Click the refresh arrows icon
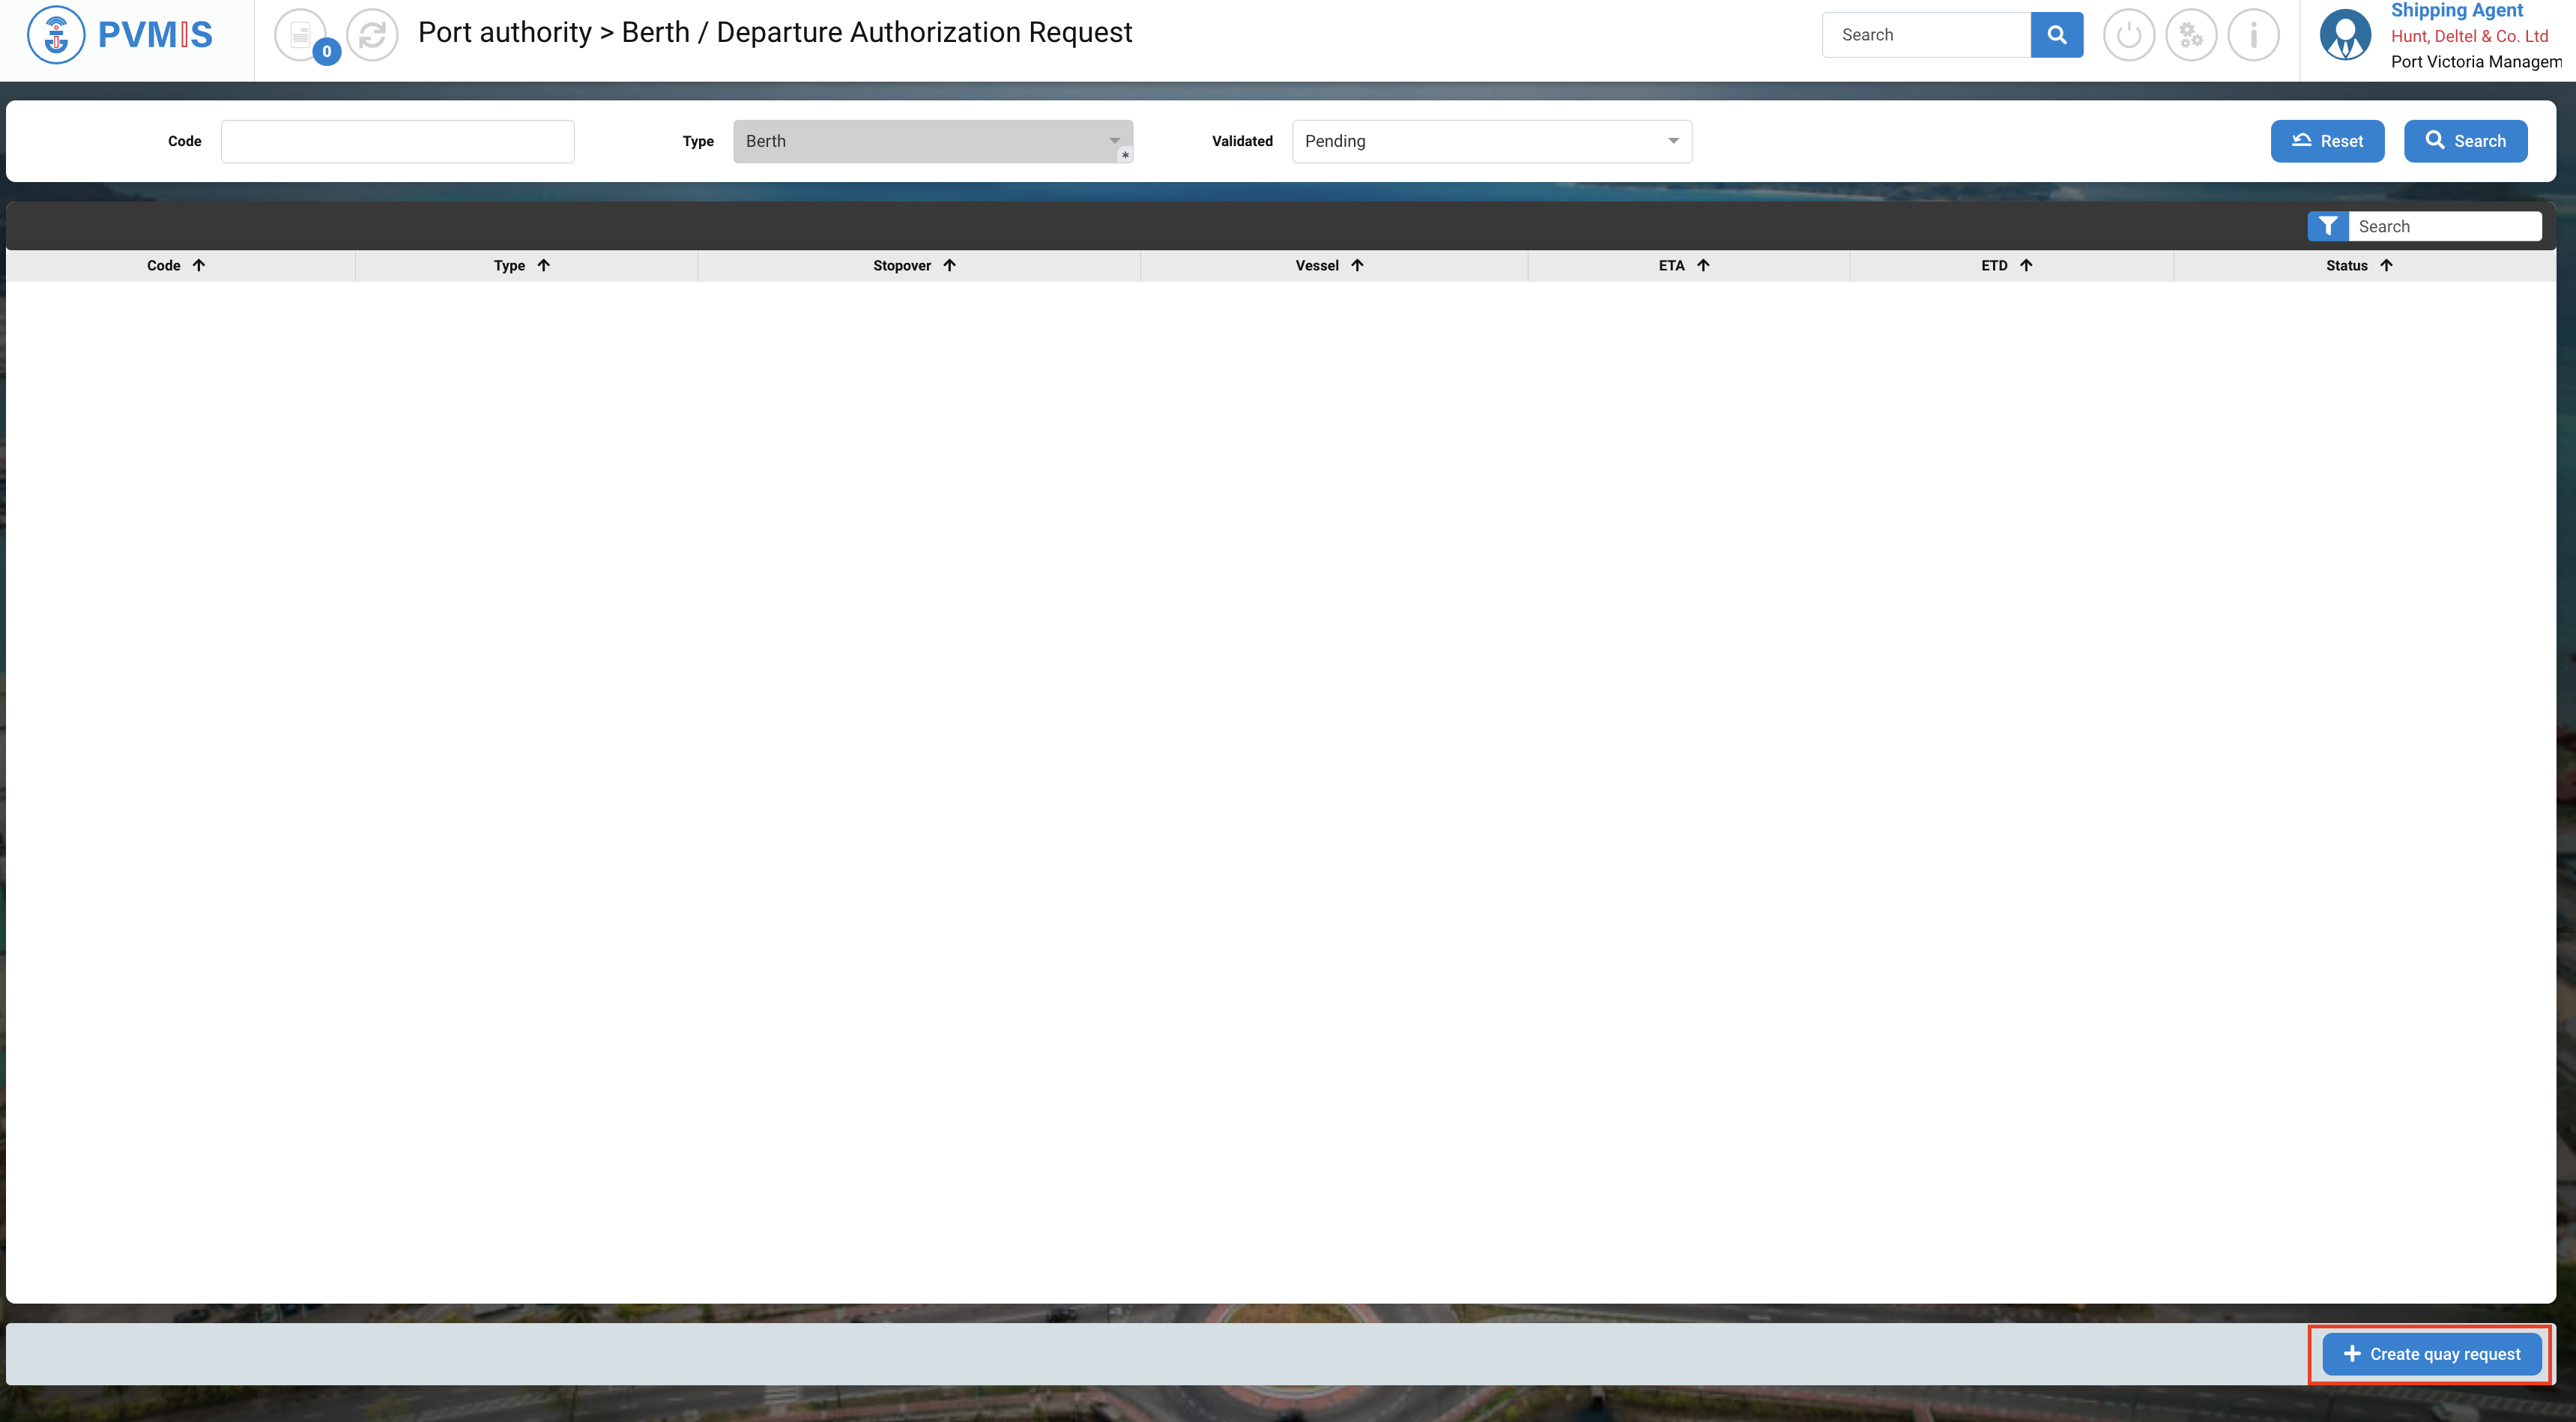 (372, 35)
